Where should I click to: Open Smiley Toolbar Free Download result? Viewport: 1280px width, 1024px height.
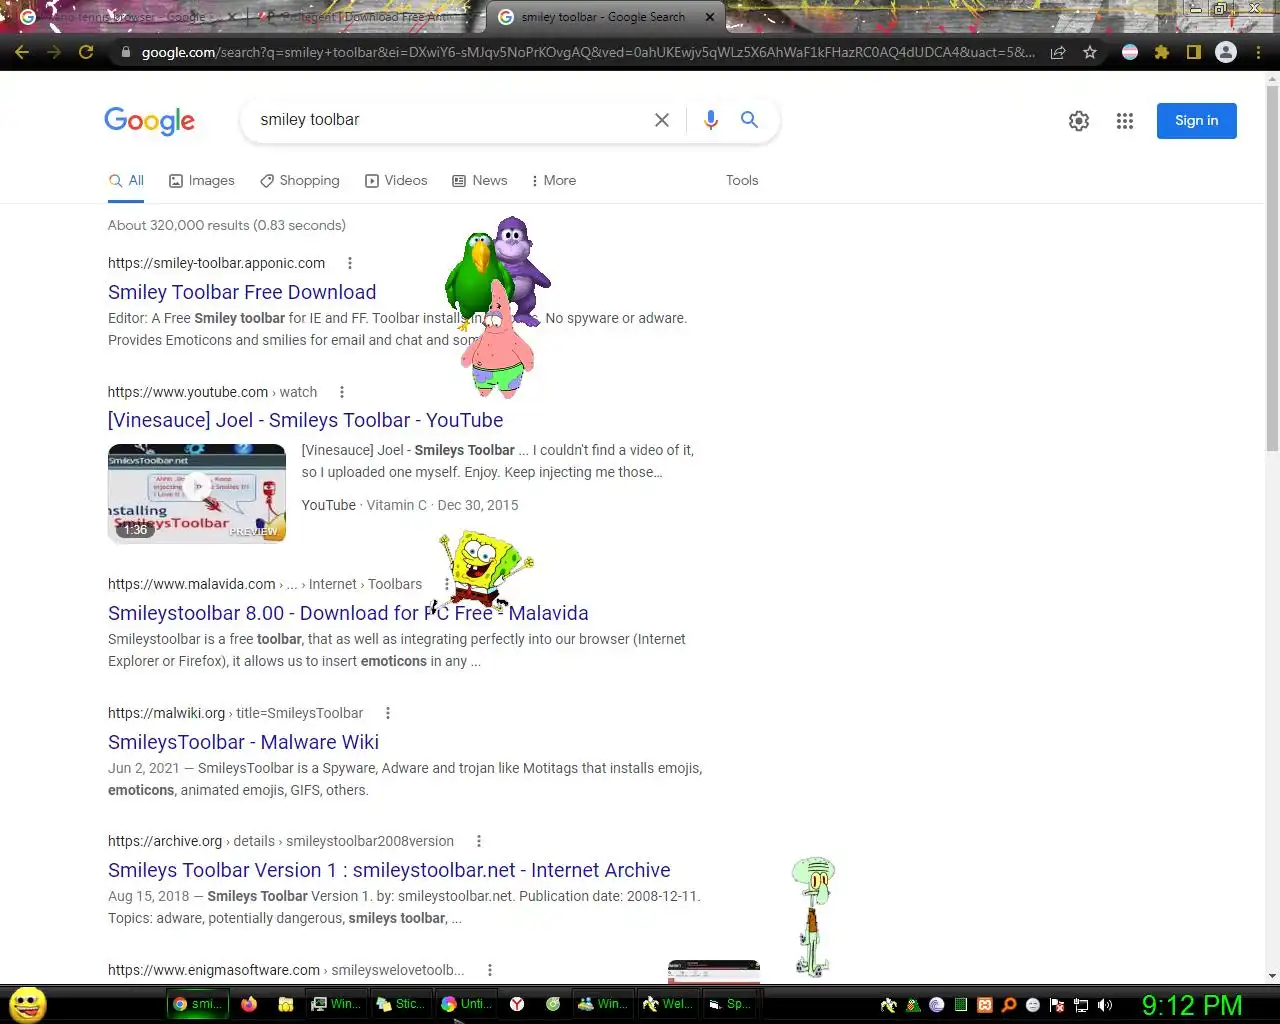pos(242,292)
